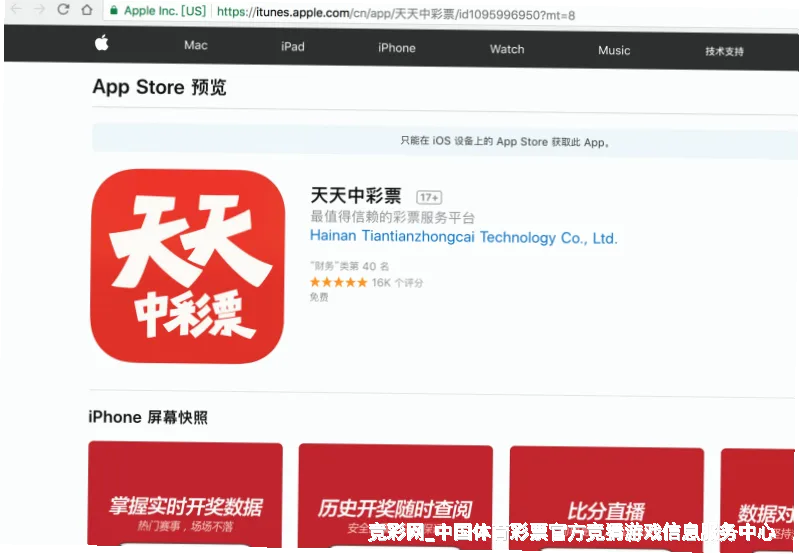Open the 比分直播 screenshot thumbnail
The image size is (799, 555).
tap(606, 498)
